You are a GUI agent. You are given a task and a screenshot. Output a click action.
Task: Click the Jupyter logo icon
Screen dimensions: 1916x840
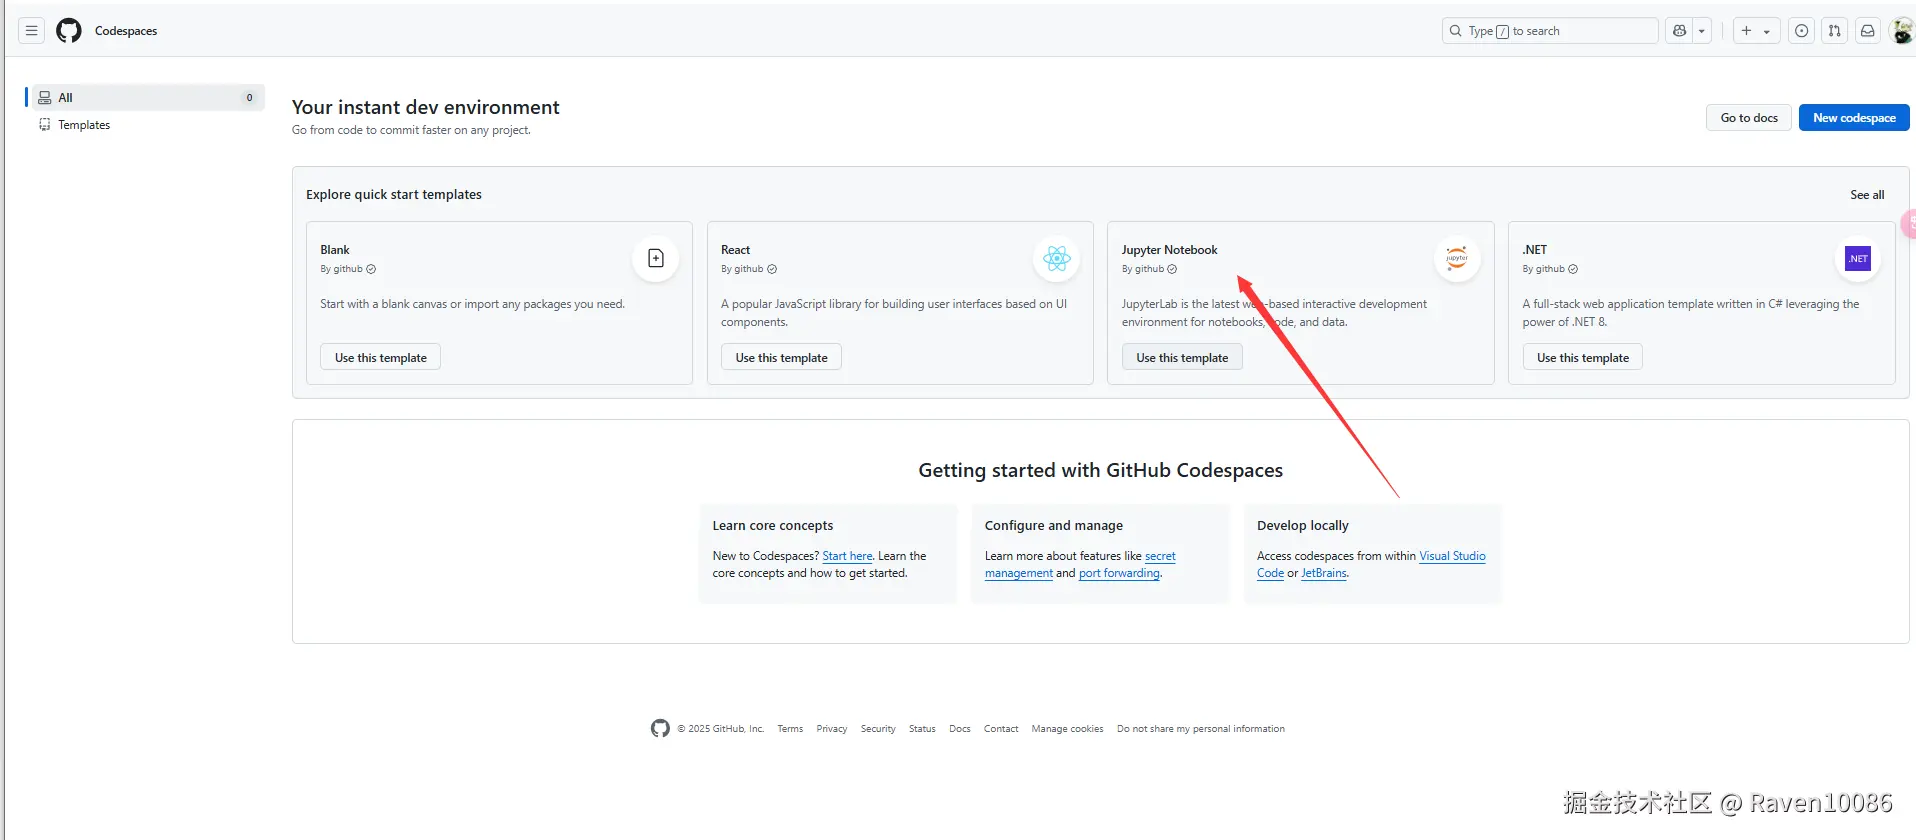pos(1457,259)
